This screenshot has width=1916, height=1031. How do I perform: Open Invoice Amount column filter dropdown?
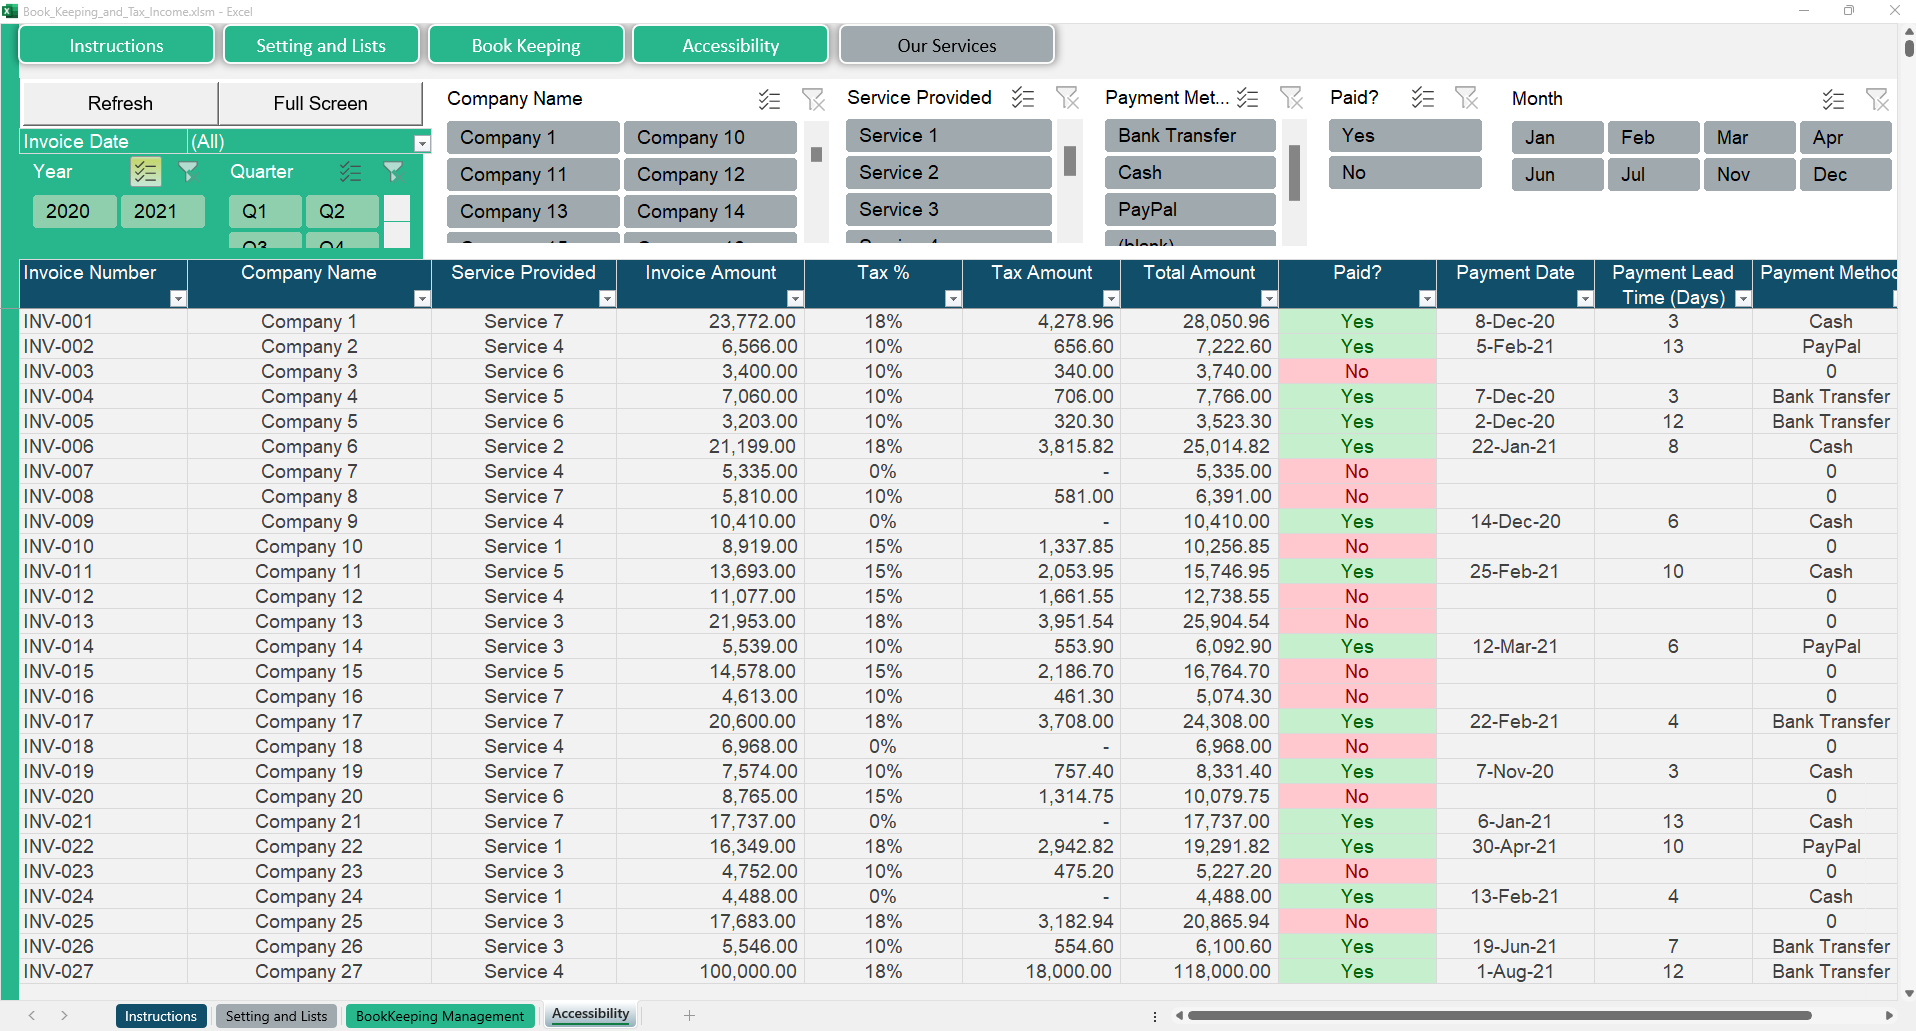[794, 298]
